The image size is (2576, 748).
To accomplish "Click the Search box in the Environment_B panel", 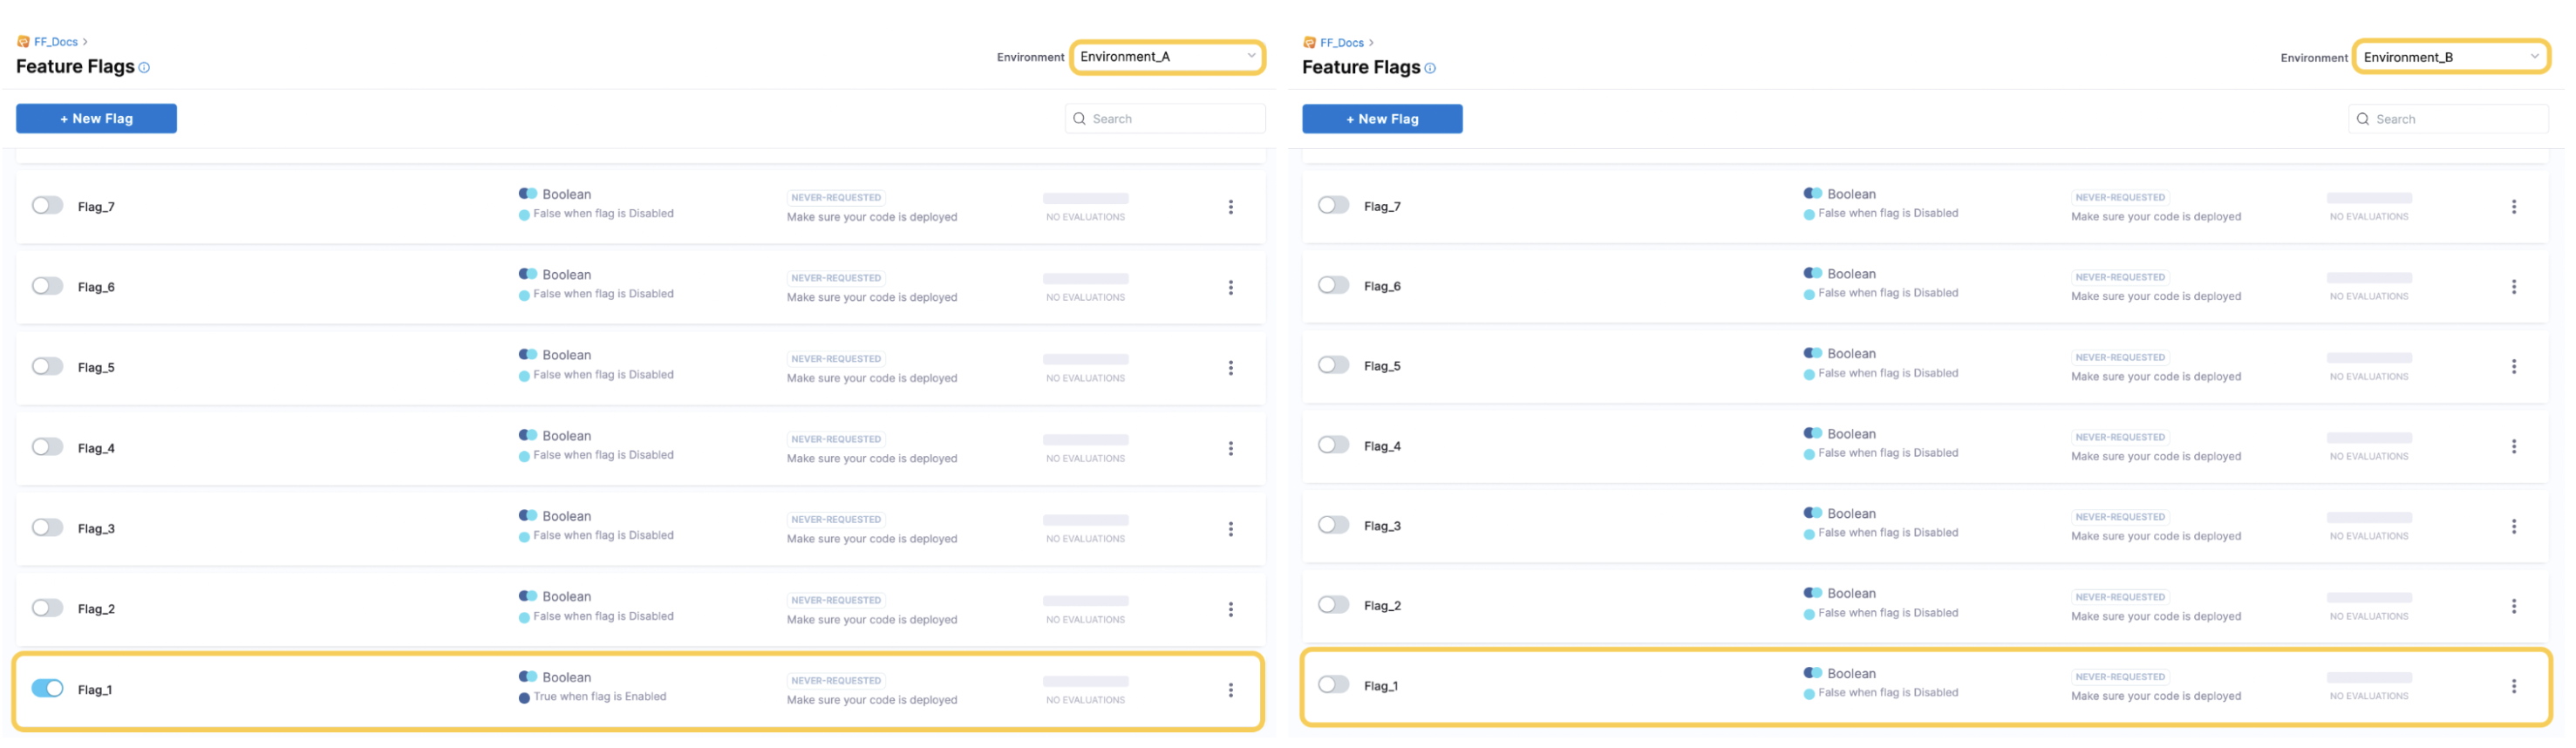I will click(x=2448, y=119).
